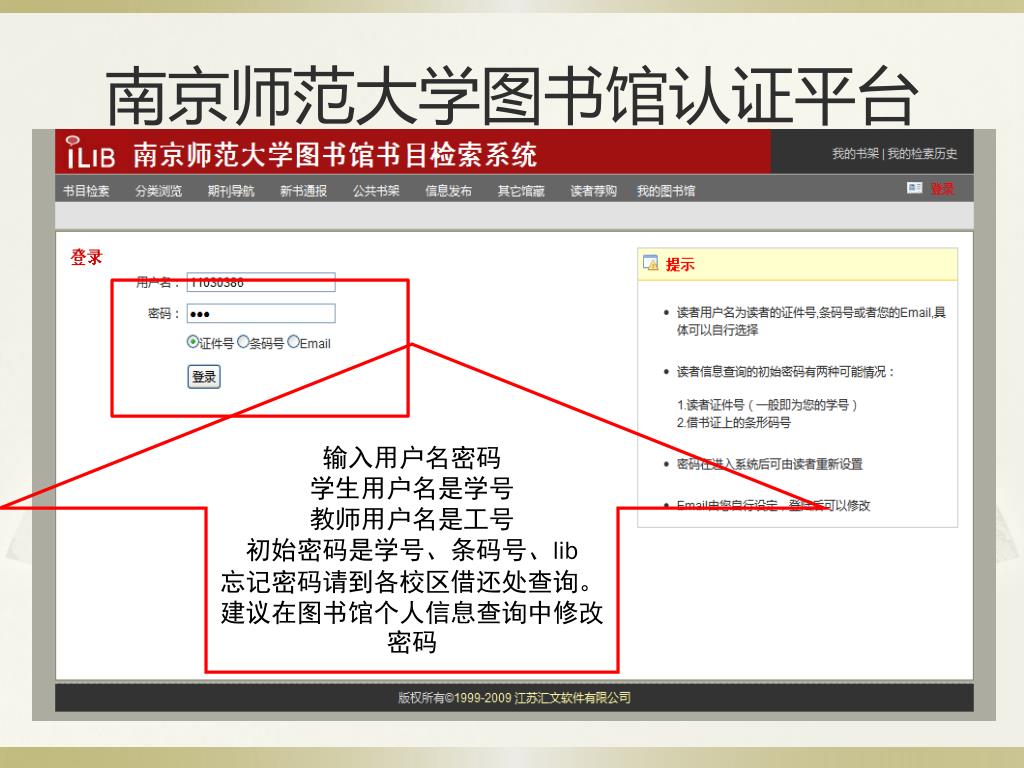This screenshot has height=768, width=1024.
Task: Open 我的图书馆 menu item
Action: point(665,191)
